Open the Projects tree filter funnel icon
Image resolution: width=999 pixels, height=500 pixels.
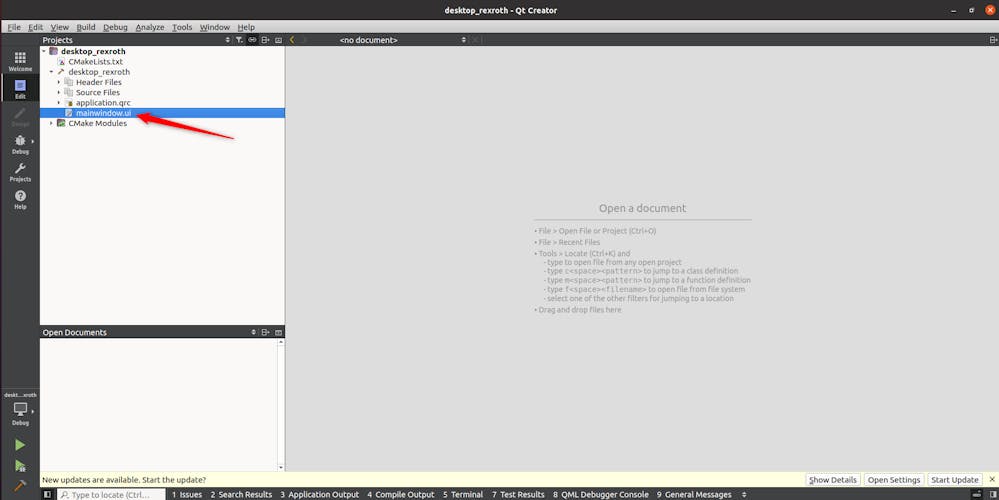click(239, 39)
